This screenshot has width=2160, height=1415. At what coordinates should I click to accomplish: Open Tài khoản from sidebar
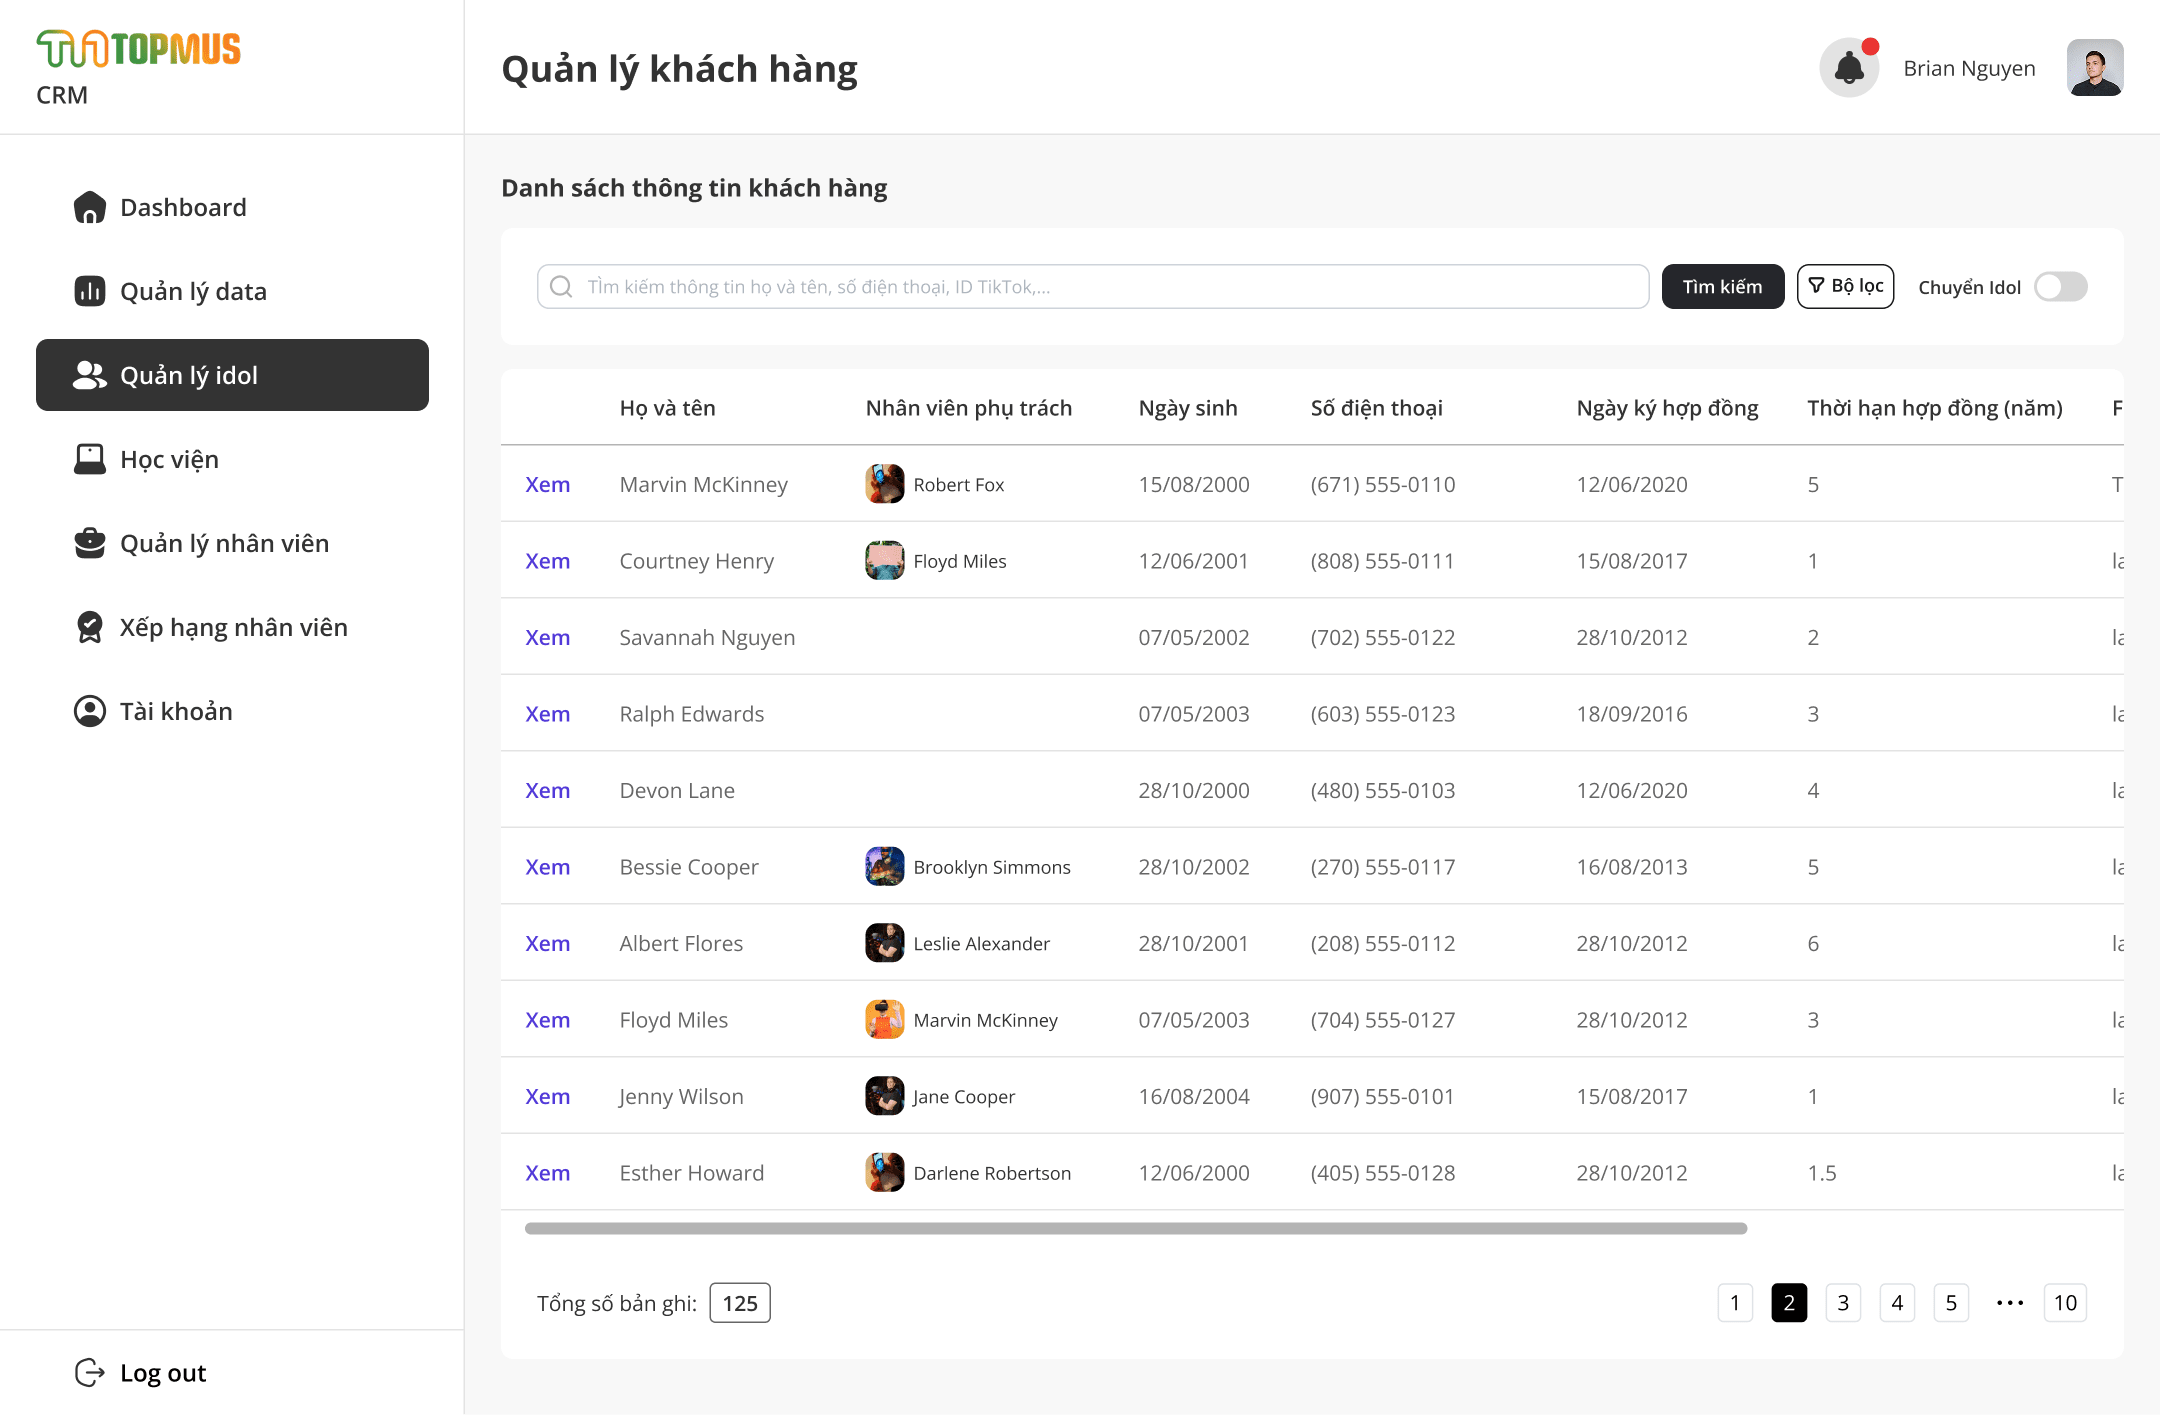point(175,711)
